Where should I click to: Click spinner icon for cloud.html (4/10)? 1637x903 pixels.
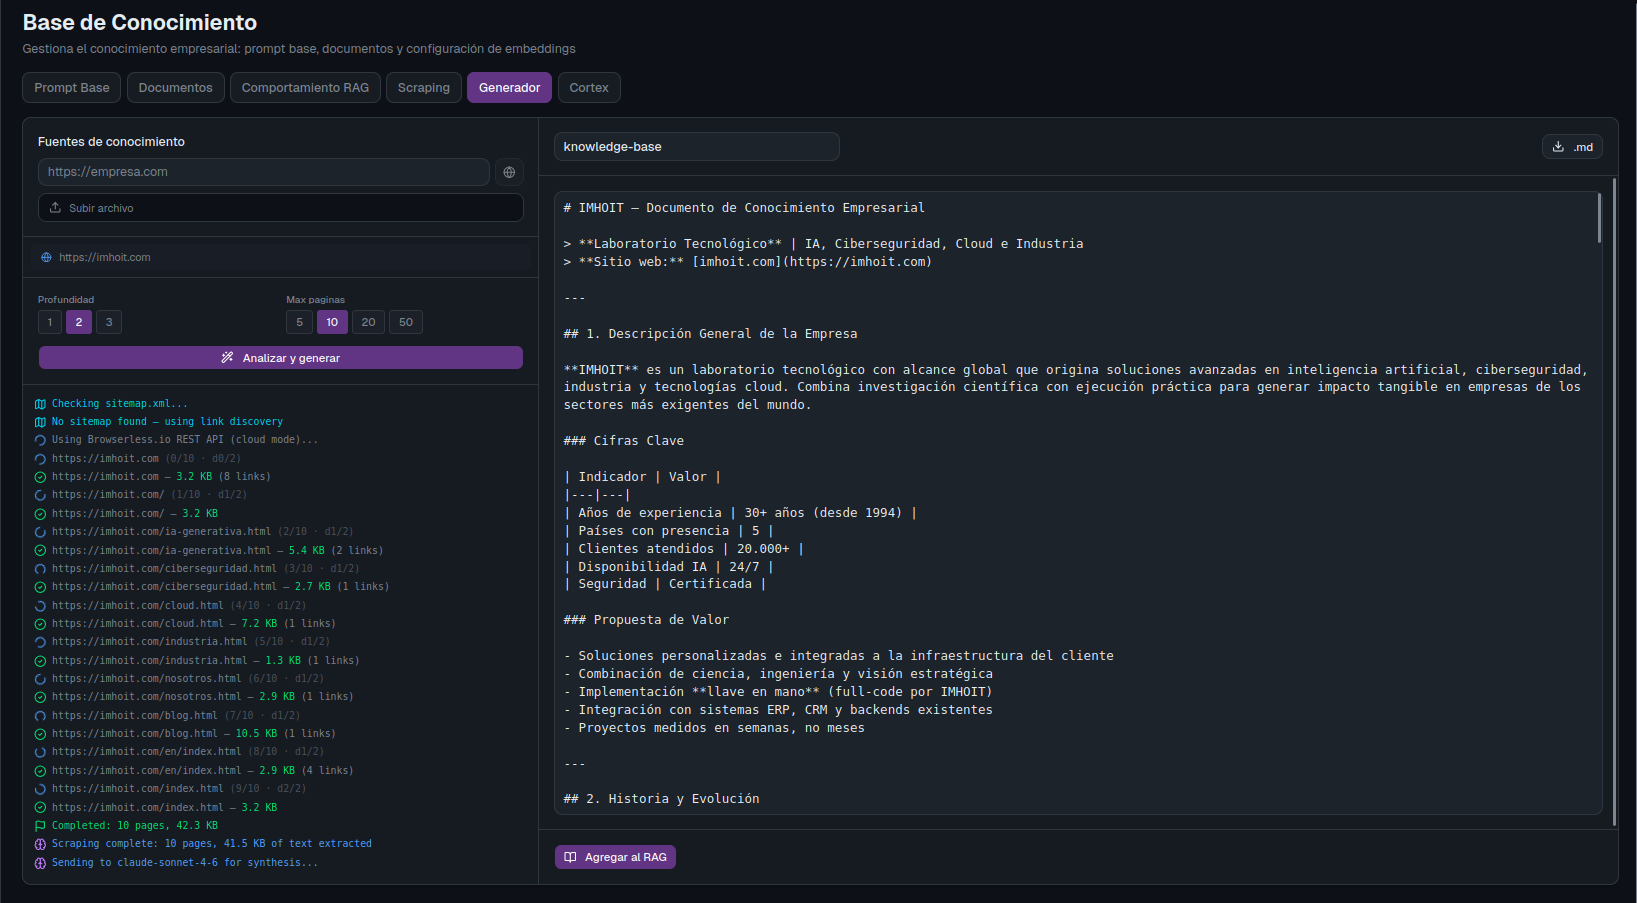click(40, 606)
